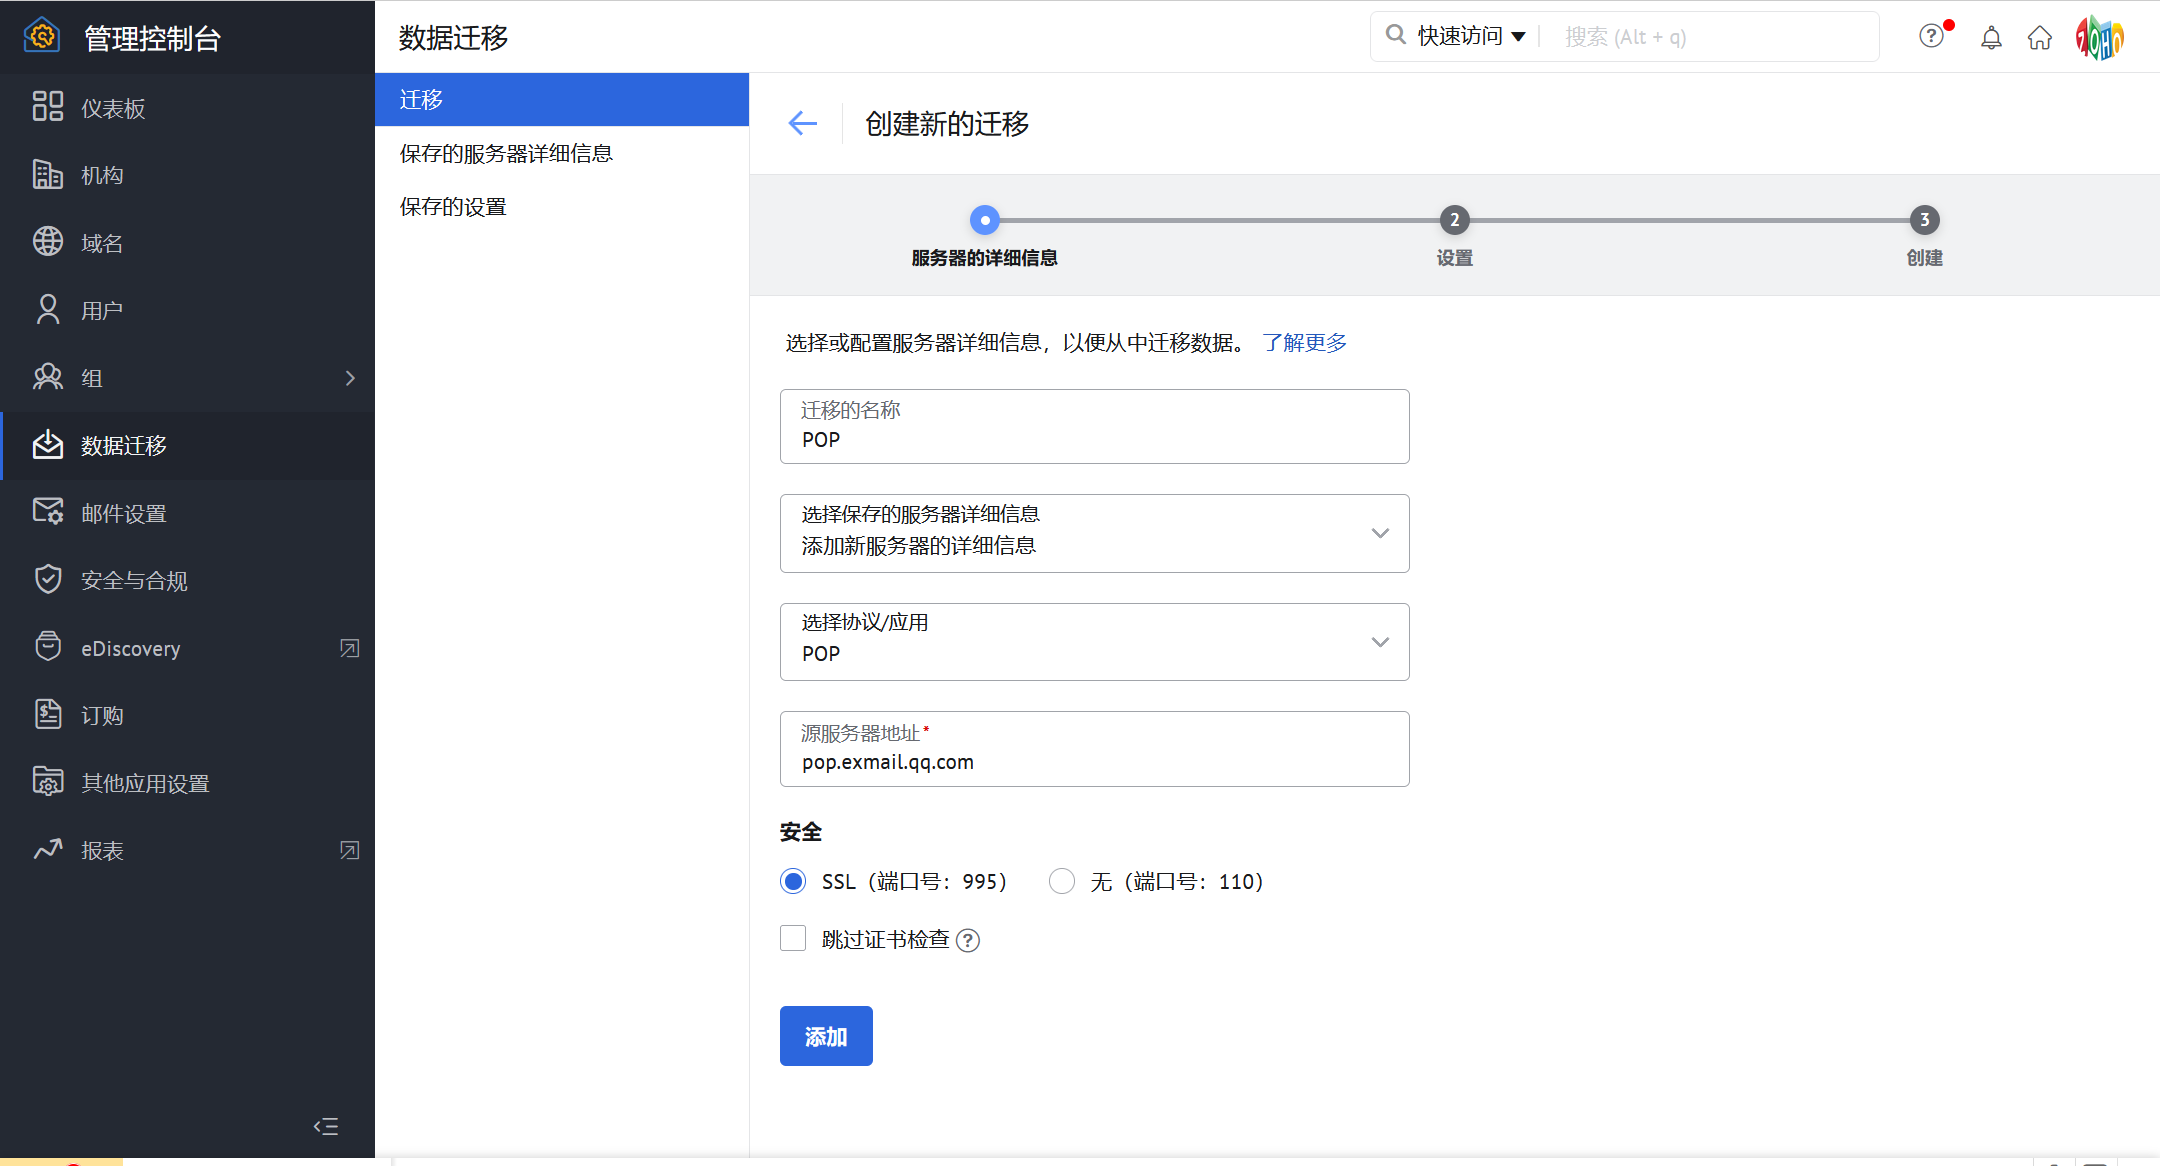
Task: Open the 了解更多 link
Action: [x=1305, y=343]
